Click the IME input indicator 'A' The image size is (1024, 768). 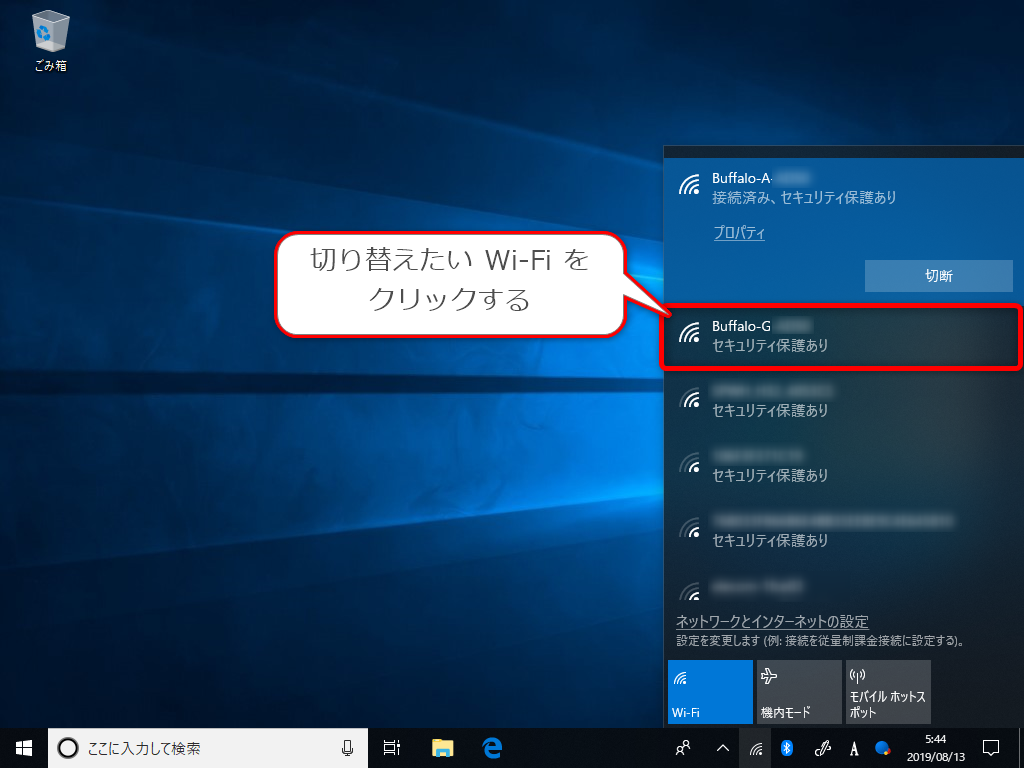point(852,747)
